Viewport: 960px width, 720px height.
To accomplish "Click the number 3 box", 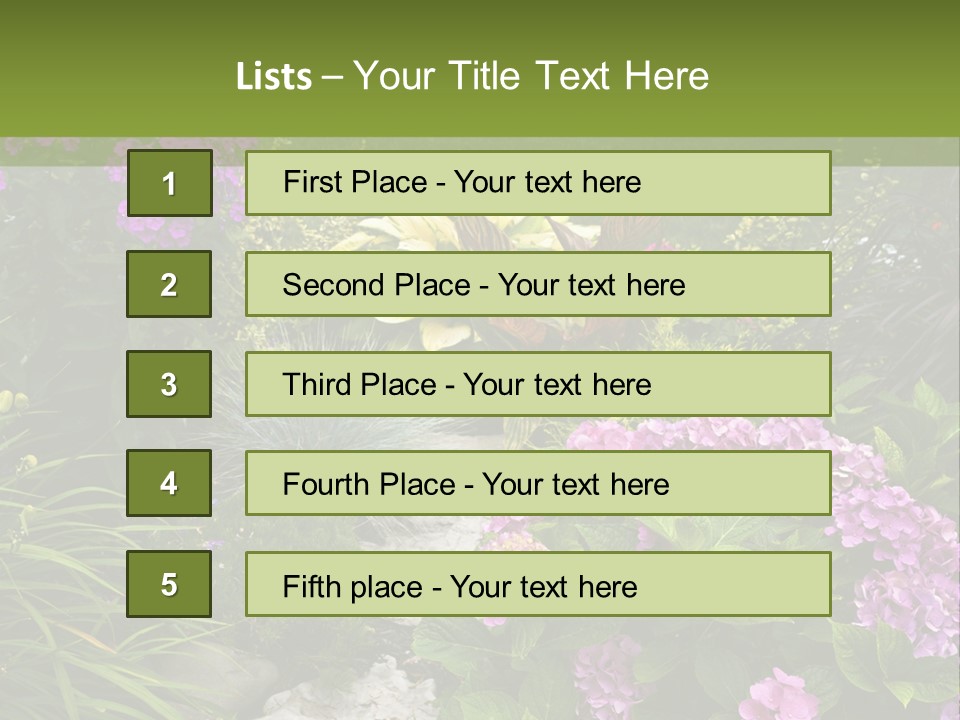I will pos(169,384).
